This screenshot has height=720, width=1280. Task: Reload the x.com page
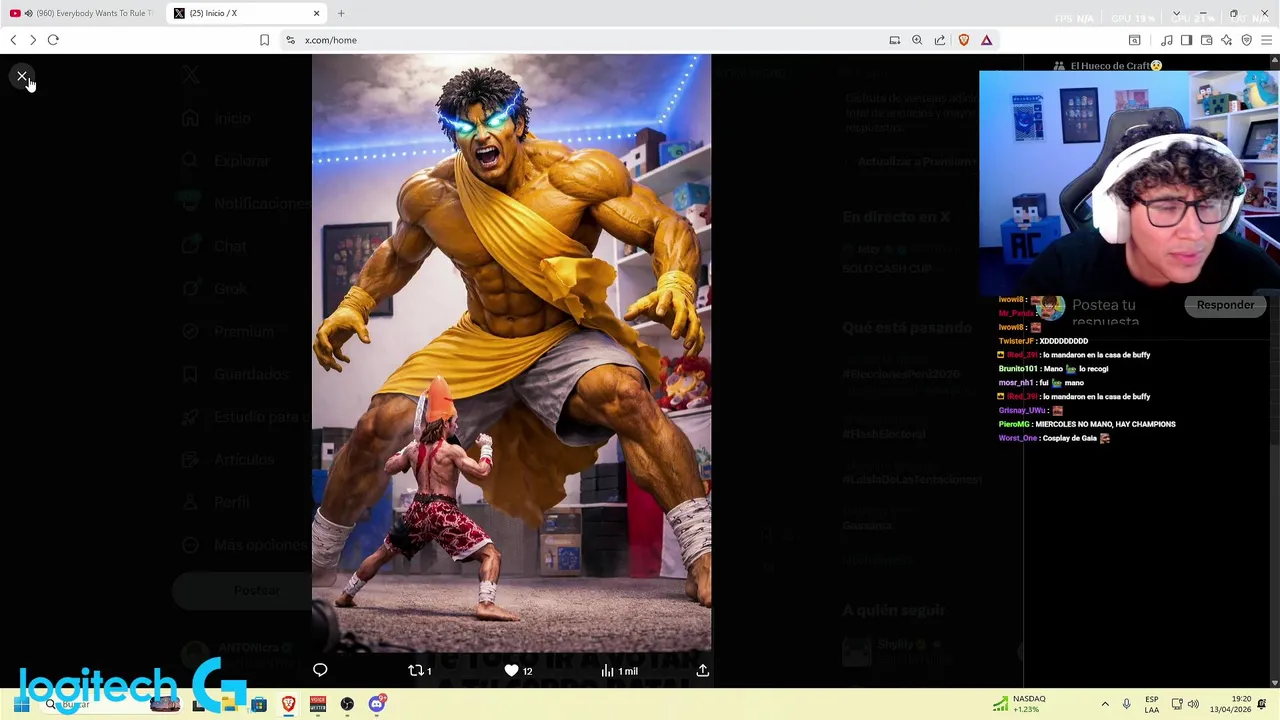pos(53,40)
